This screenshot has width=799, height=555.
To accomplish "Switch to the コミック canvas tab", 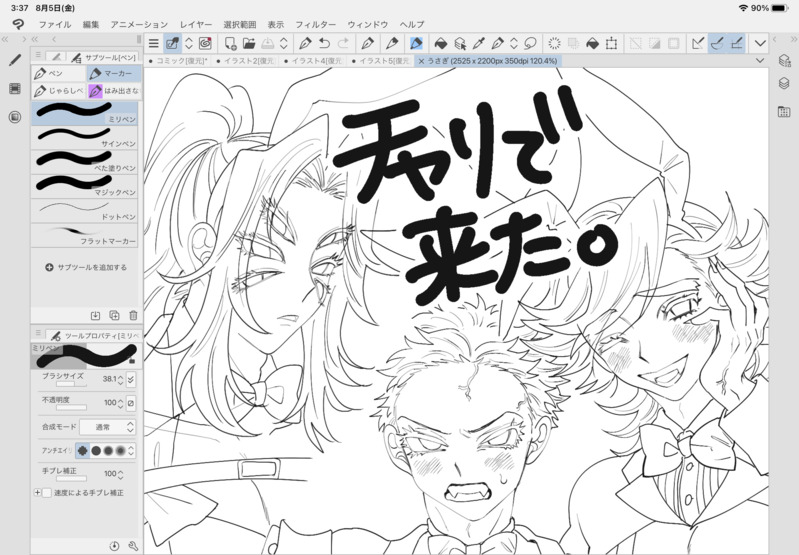I will pyautogui.click(x=178, y=61).
